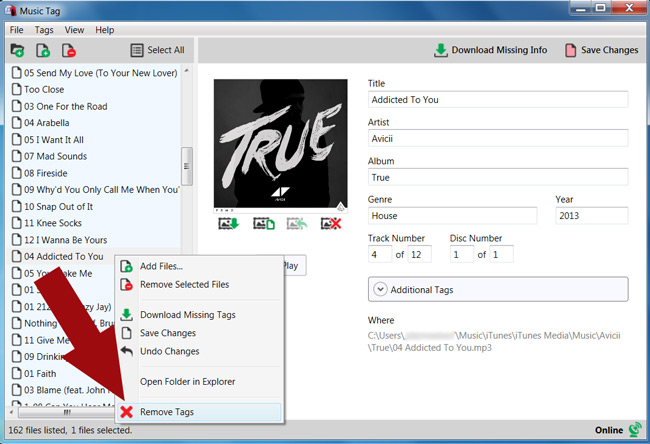Click remove album art icon

point(331,224)
